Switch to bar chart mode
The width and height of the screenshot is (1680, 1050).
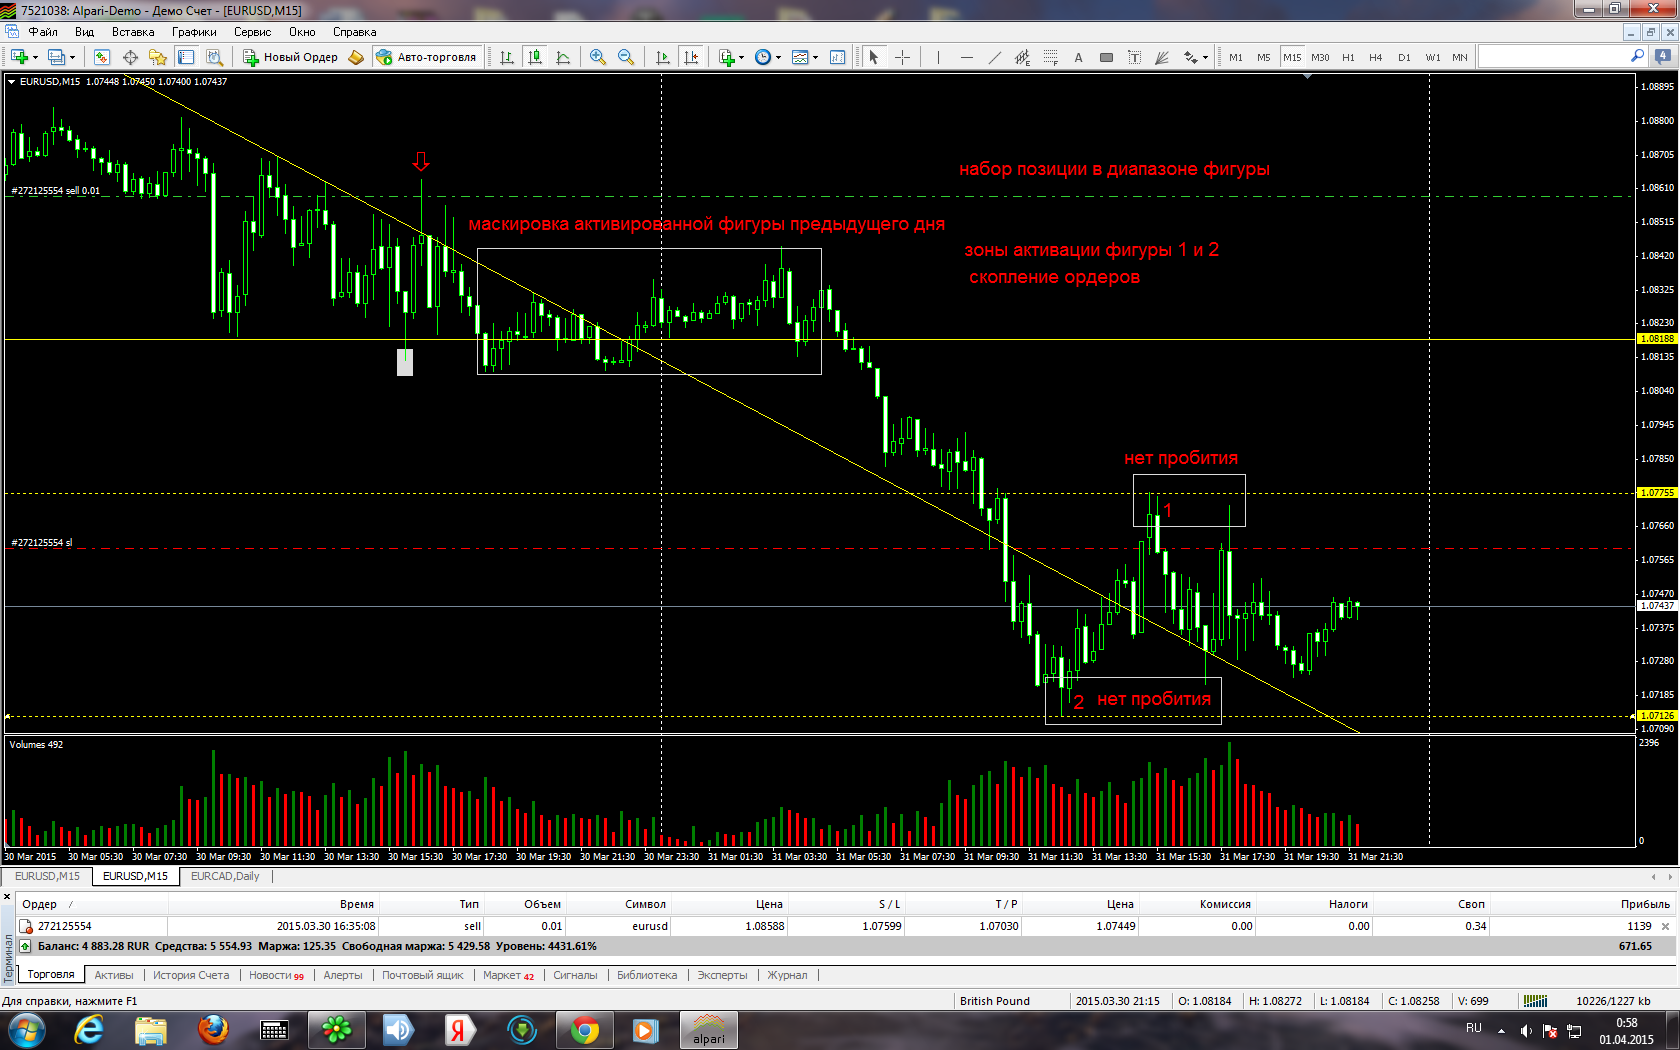507,57
